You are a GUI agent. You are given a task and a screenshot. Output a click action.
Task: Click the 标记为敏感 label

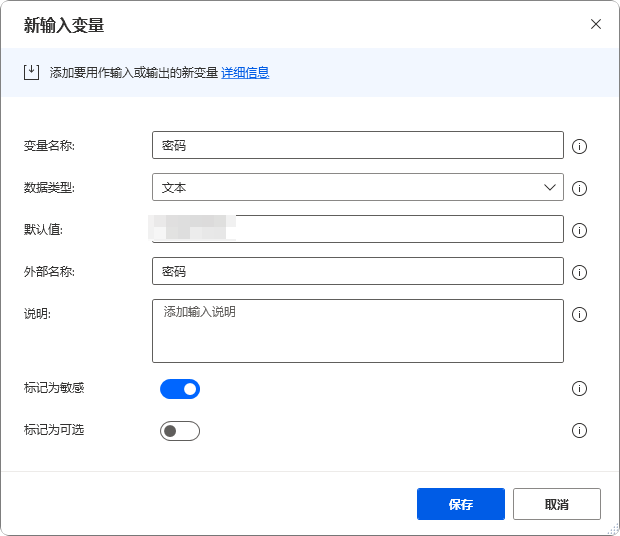(x=54, y=388)
